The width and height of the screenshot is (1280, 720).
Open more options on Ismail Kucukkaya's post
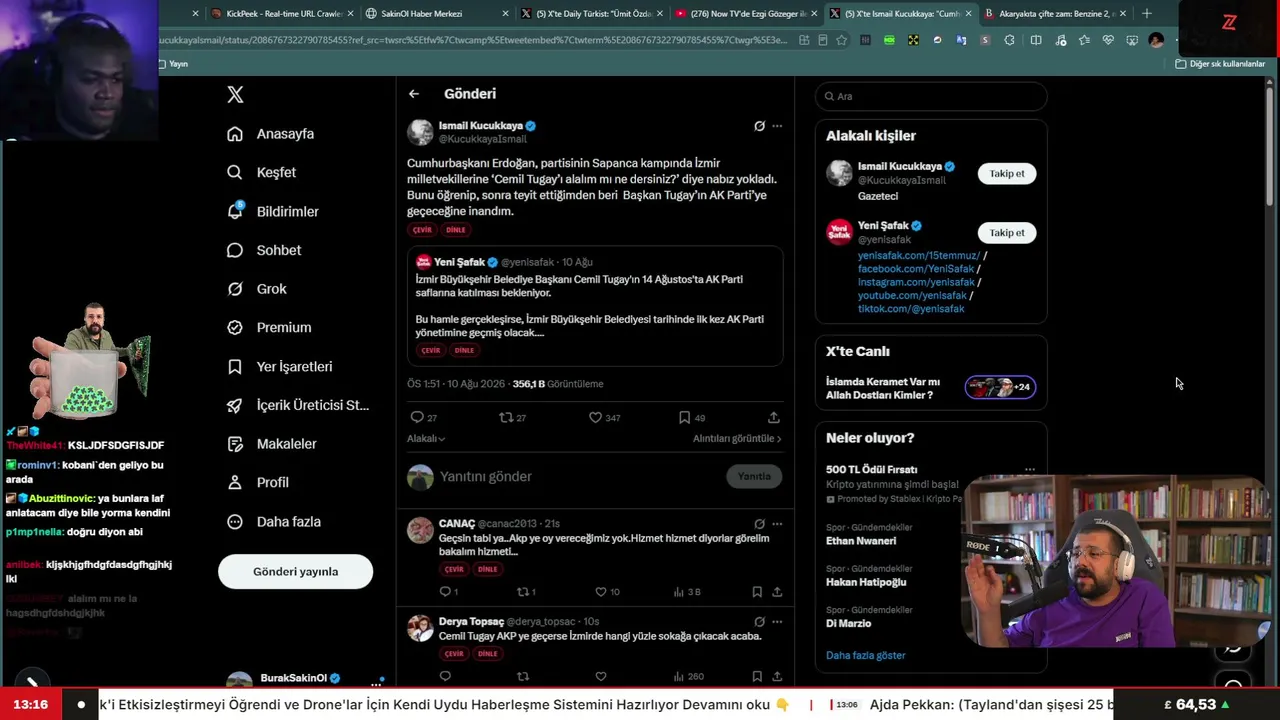777,126
